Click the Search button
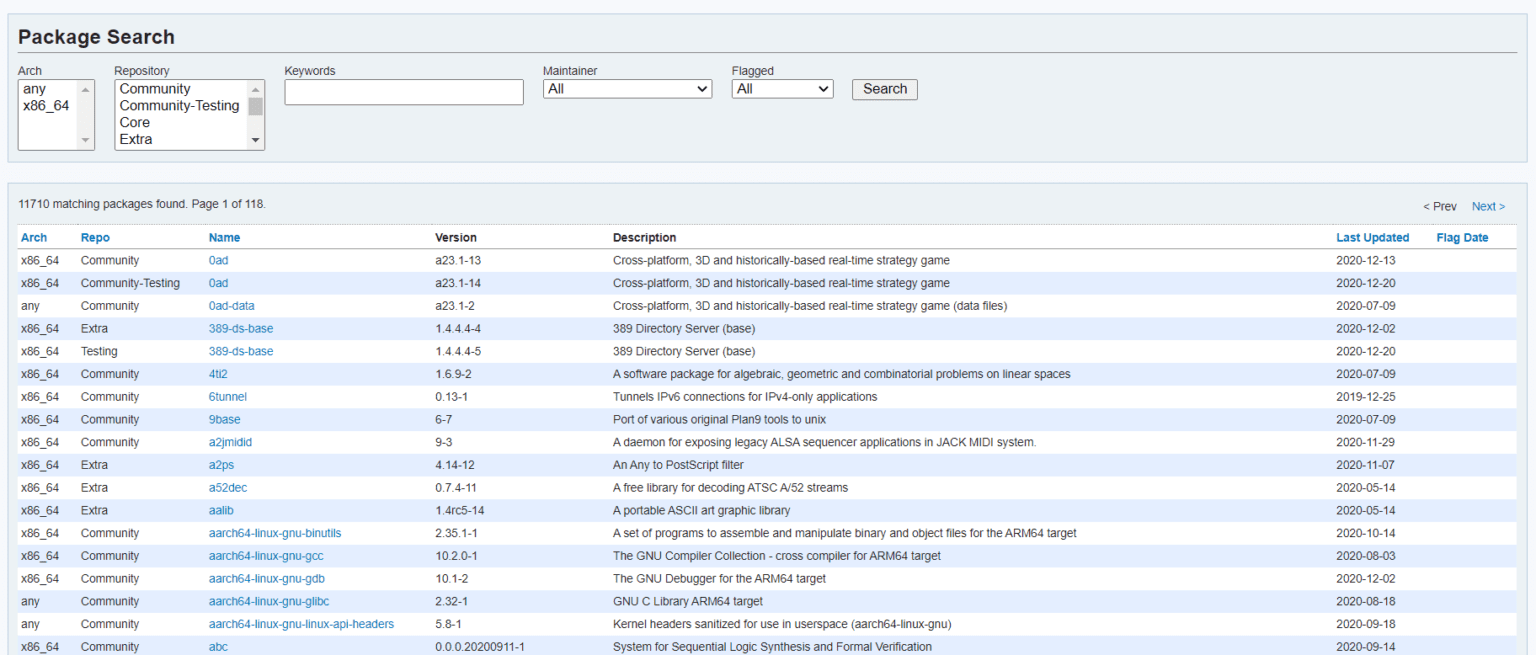Image resolution: width=1536 pixels, height=655 pixels. (884, 89)
